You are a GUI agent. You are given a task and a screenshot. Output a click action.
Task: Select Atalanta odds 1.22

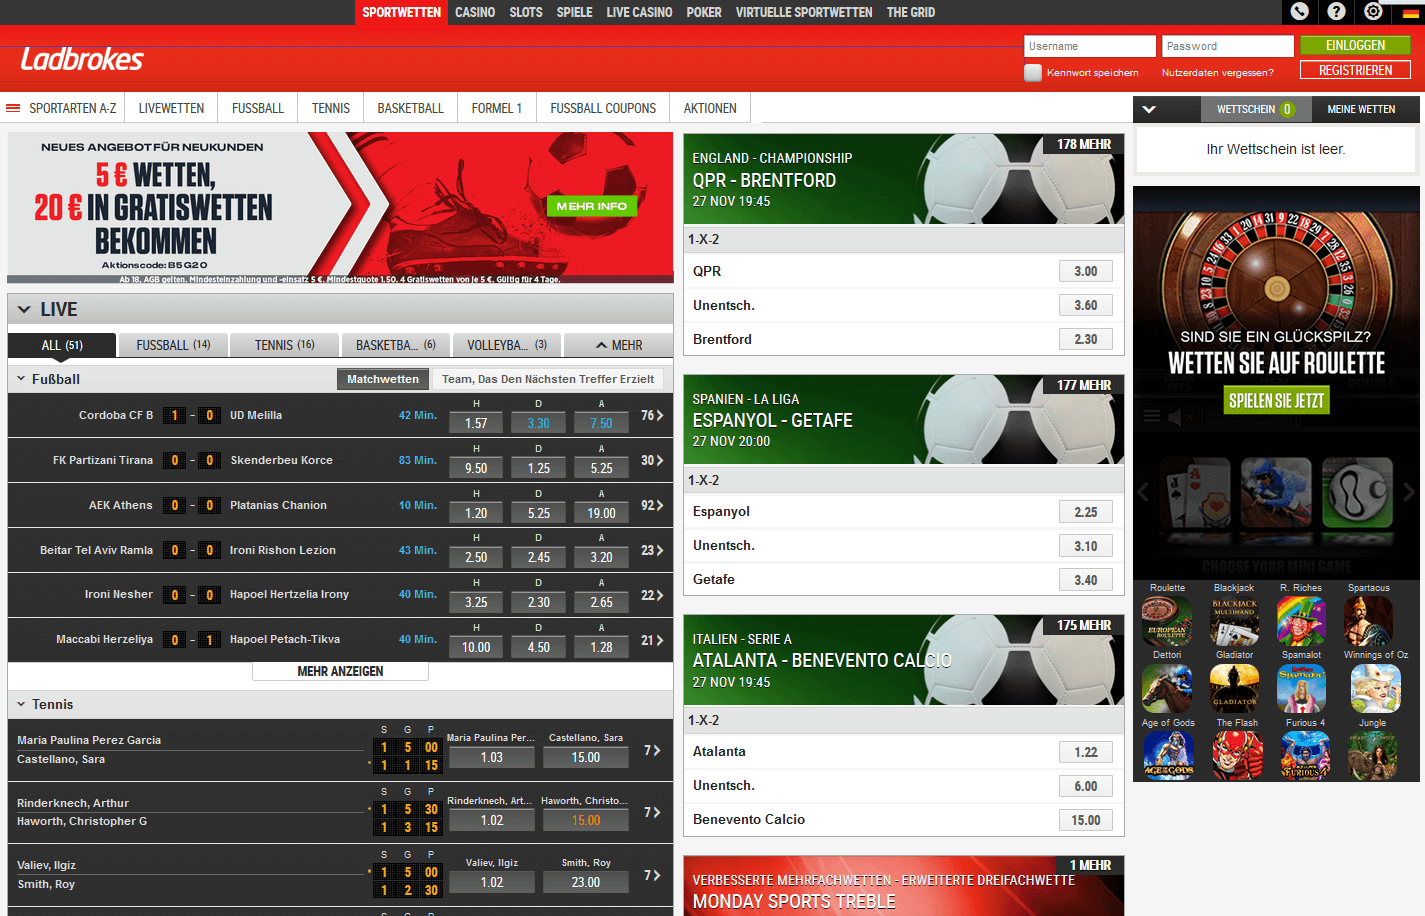pos(1086,752)
